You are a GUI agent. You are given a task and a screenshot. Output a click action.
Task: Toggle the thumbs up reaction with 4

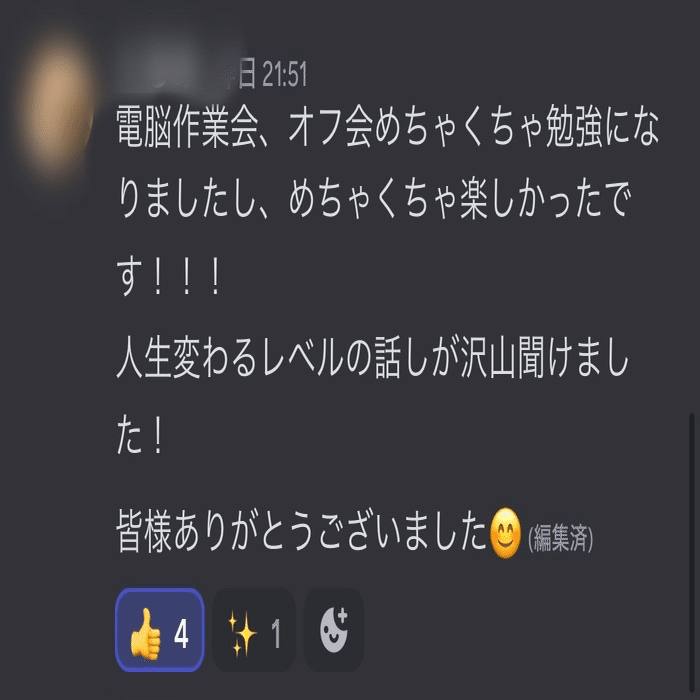point(160,629)
